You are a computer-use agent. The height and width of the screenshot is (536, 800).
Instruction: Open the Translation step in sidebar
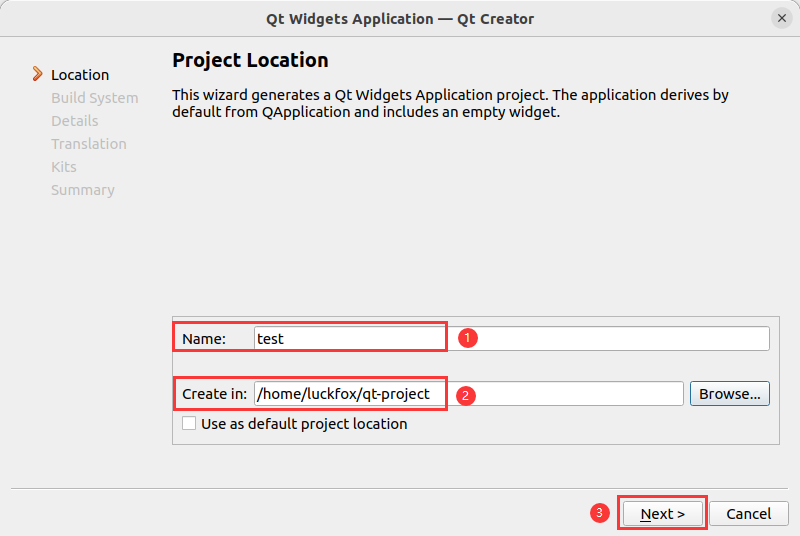[x=89, y=144]
